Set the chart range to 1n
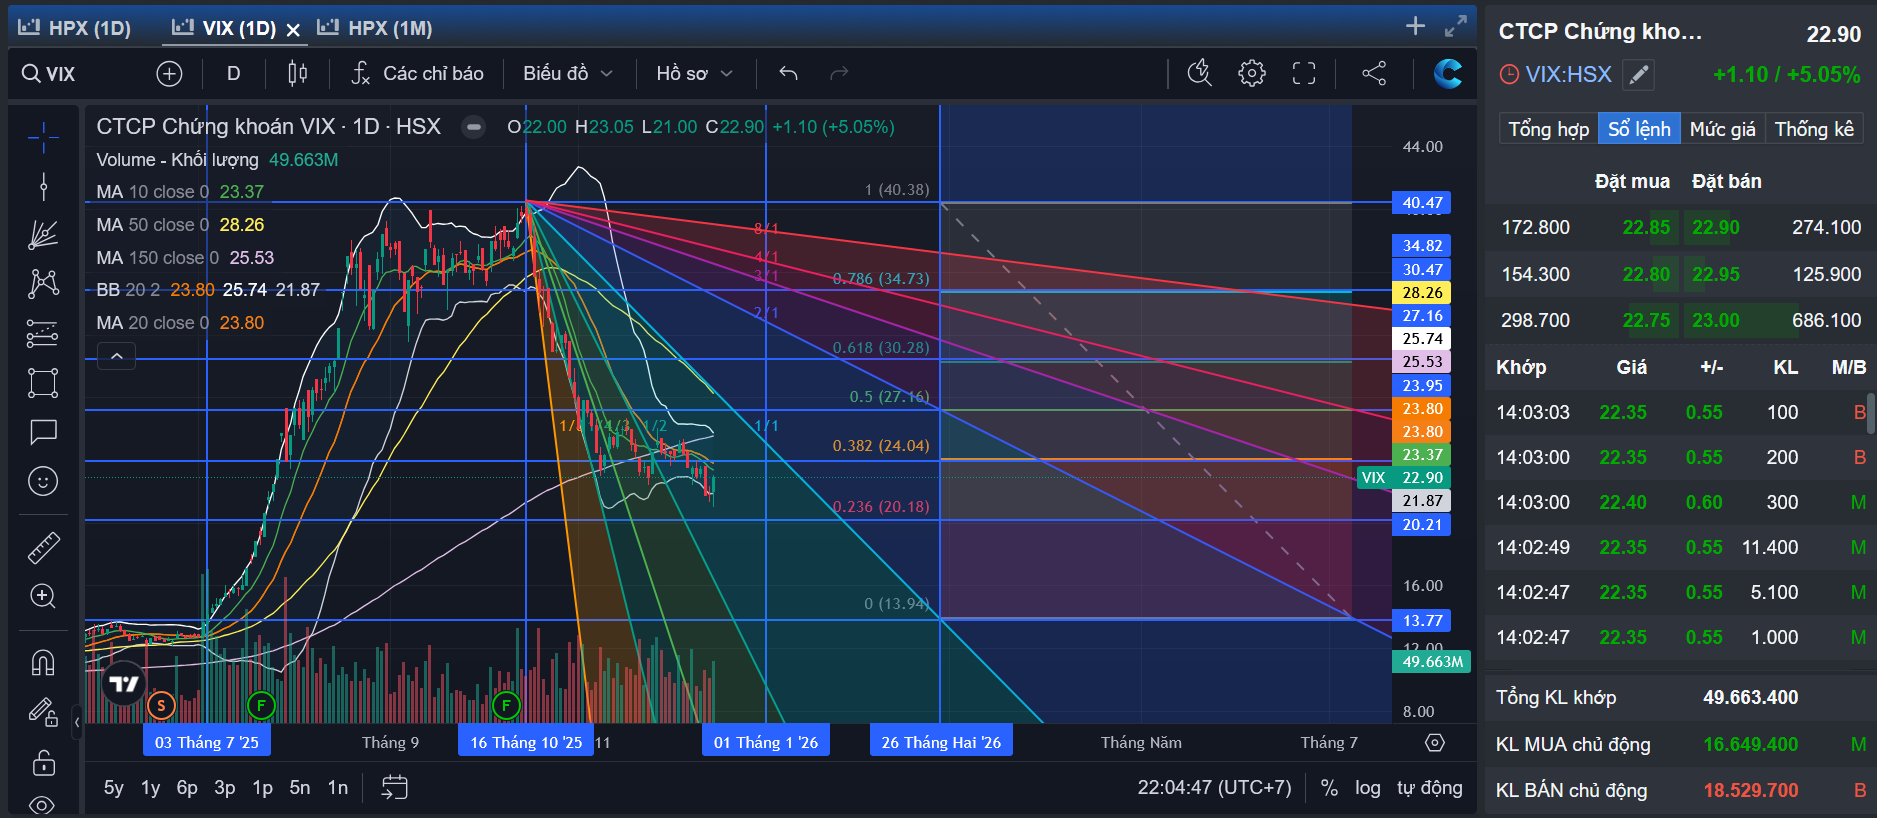Screen dimensions: 1877x818 338,788
